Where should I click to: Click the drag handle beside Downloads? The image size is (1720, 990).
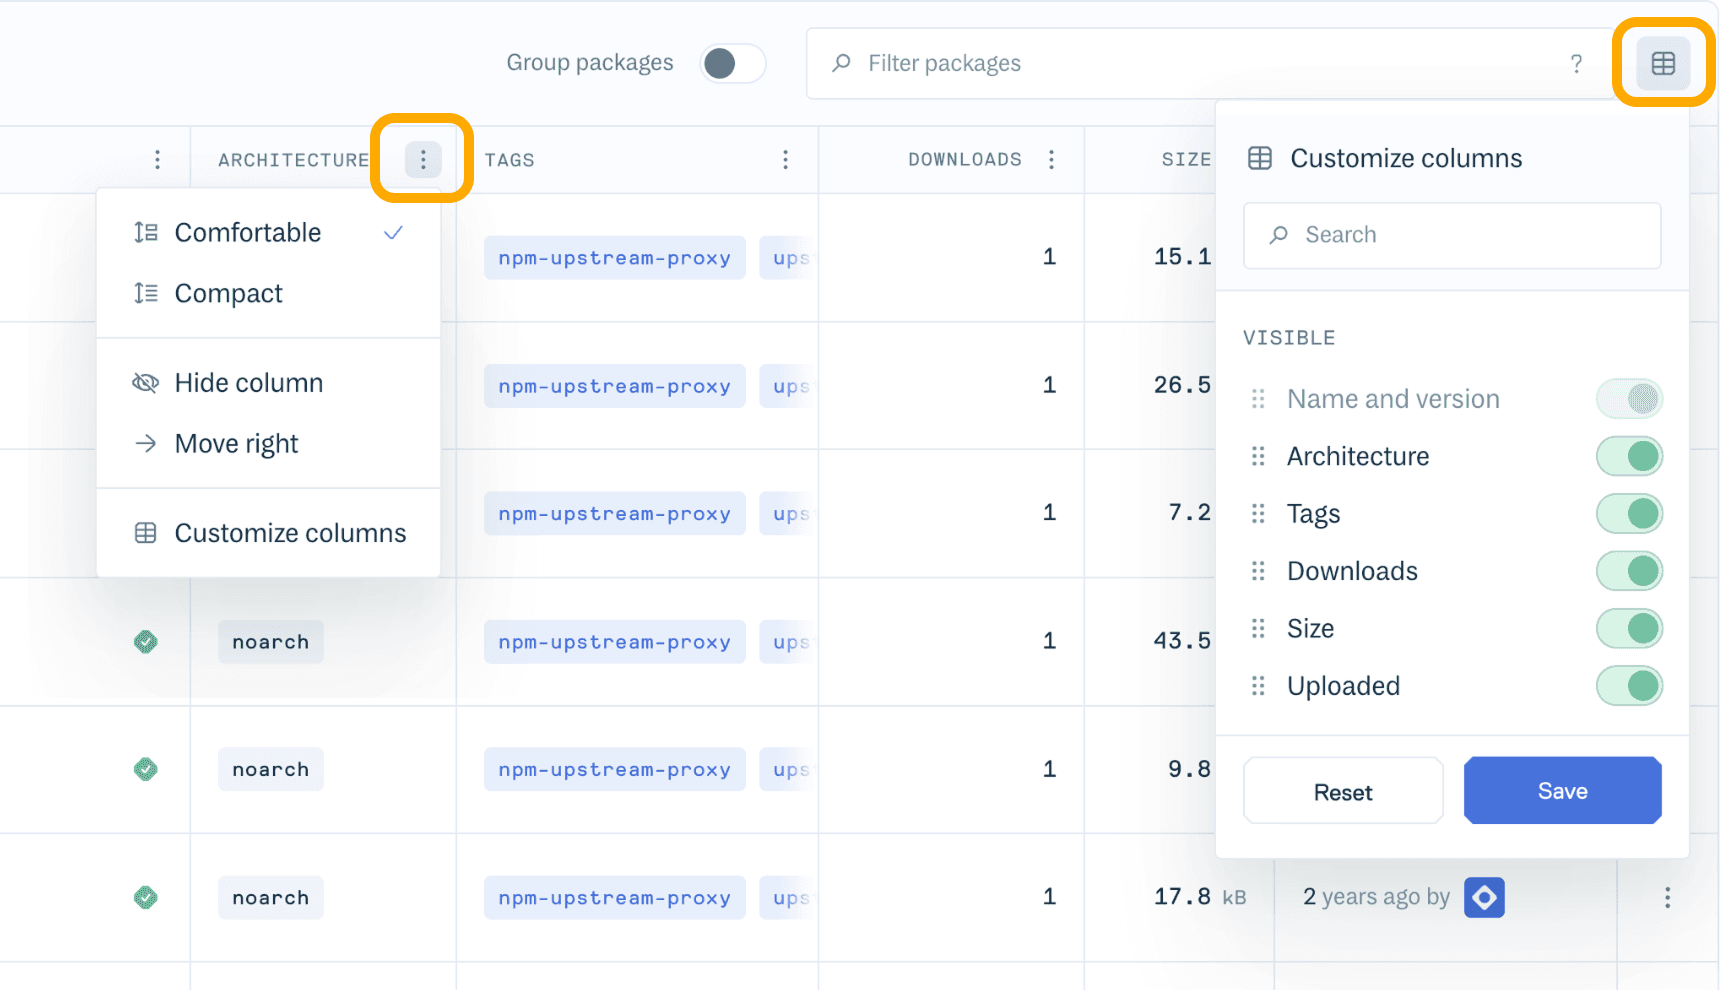pos(1258,571)
